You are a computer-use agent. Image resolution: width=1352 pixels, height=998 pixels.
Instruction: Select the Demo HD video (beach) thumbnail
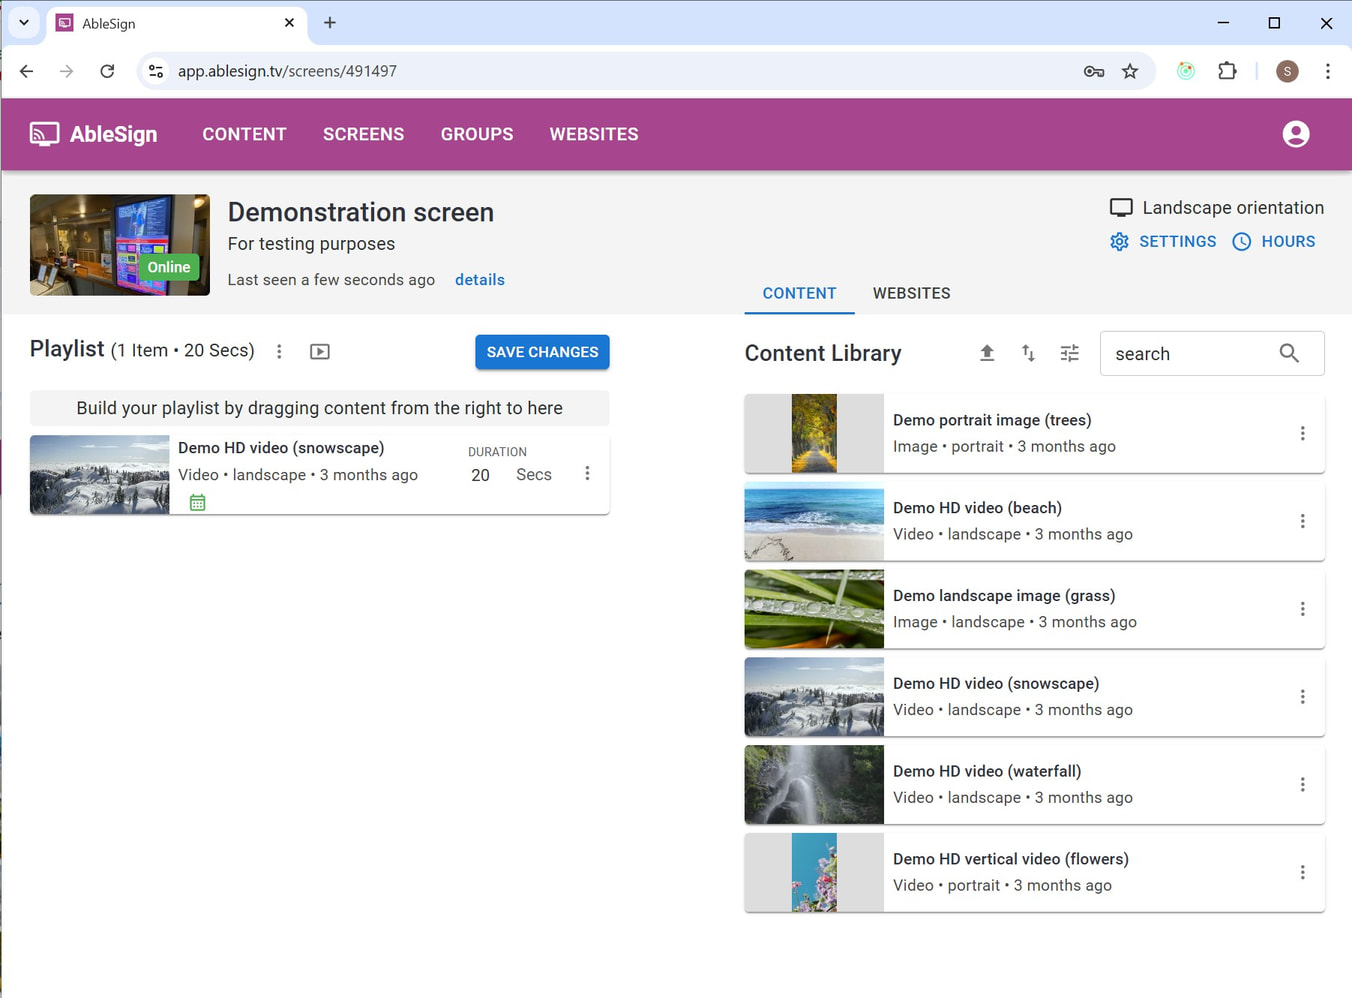[814, 521]
